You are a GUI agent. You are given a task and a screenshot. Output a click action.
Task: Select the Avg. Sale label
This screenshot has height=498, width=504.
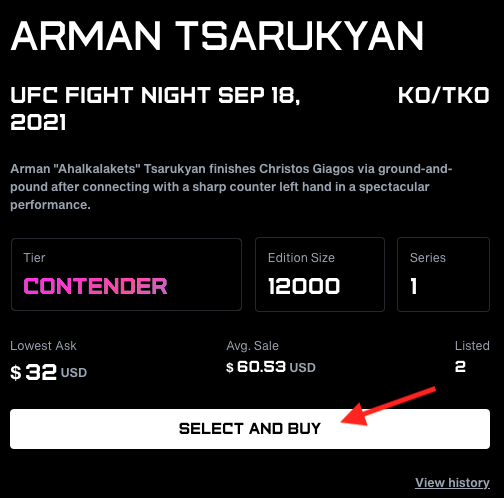click(252, 346)
